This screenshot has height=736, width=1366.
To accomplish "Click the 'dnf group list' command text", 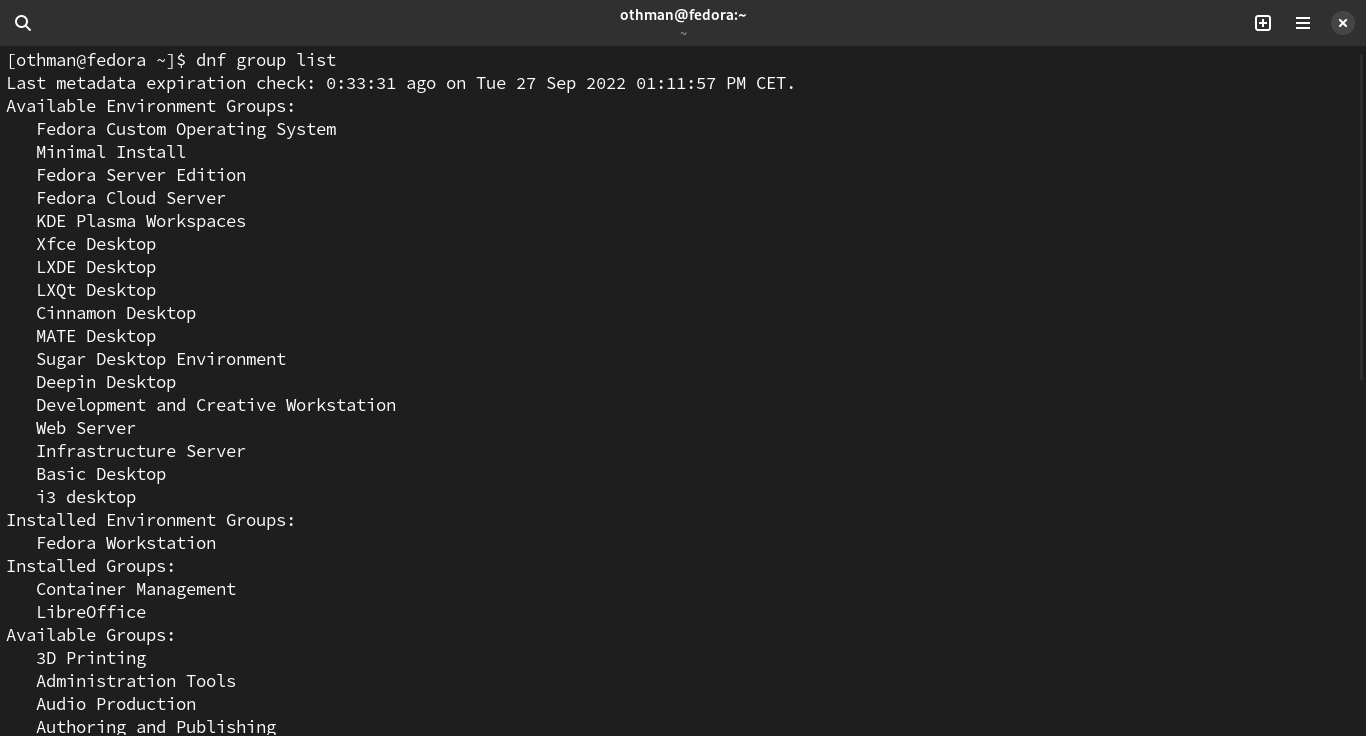I will [266, 60].
